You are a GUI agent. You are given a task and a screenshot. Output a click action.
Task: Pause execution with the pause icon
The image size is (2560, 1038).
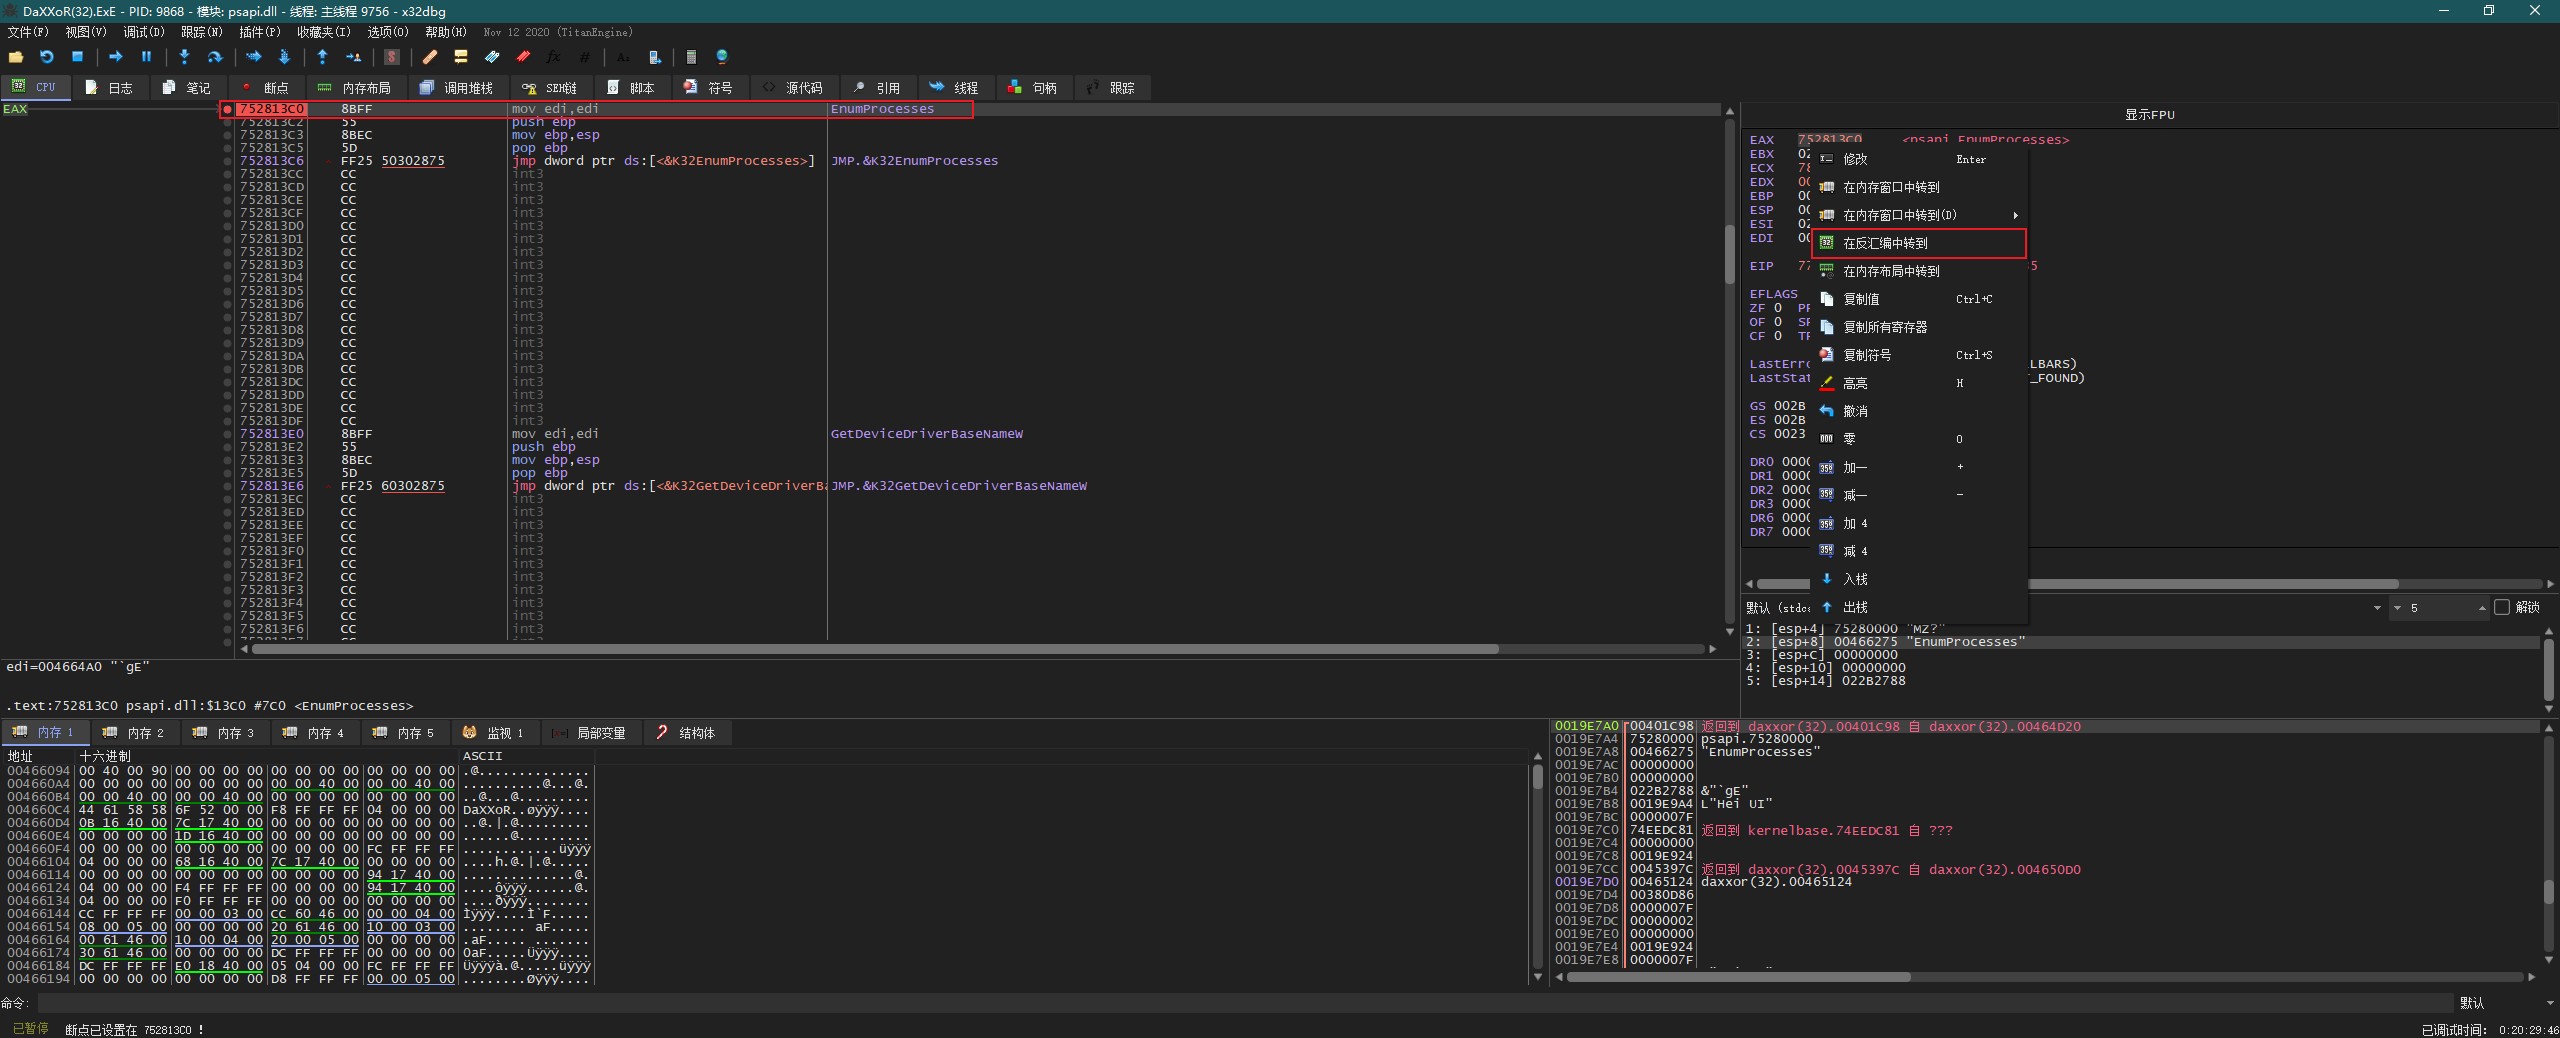(x=146, y=57)
